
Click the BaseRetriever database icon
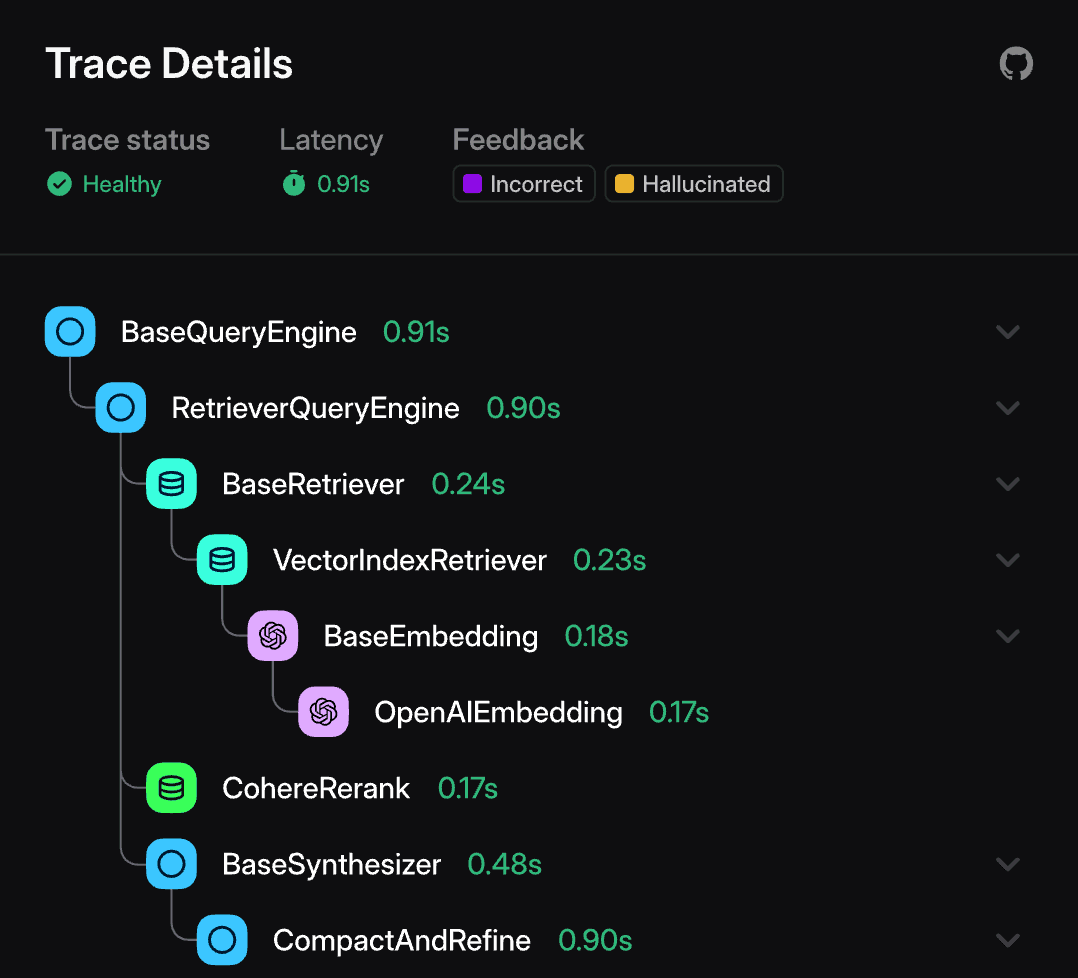pos(172,484)
